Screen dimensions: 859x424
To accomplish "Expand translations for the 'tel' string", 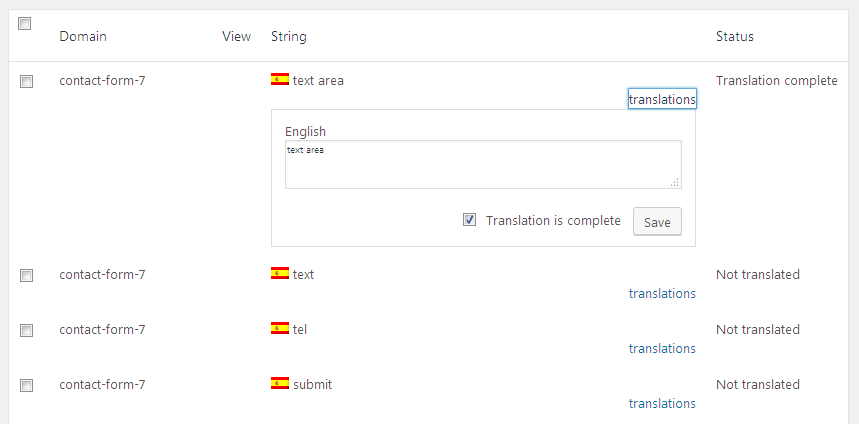I will pos(662,348).
